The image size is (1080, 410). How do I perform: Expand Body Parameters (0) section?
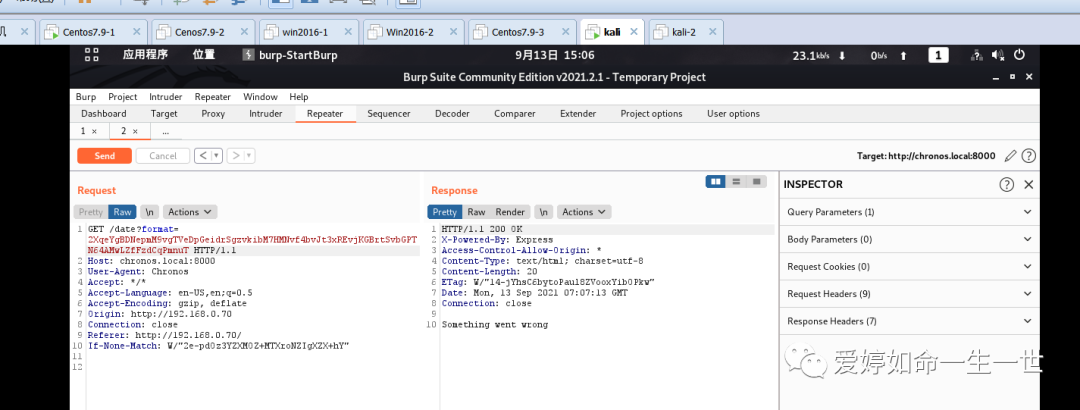910,239
